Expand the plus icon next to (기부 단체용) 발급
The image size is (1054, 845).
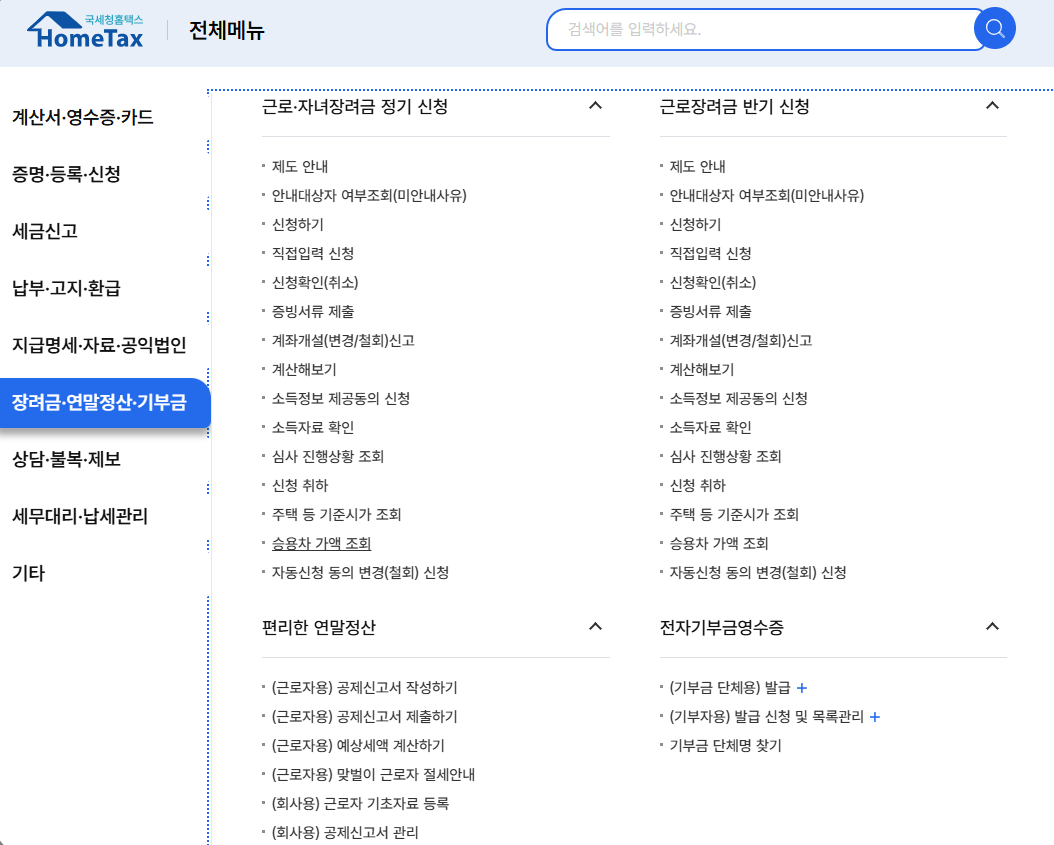(x=801, y=687)
